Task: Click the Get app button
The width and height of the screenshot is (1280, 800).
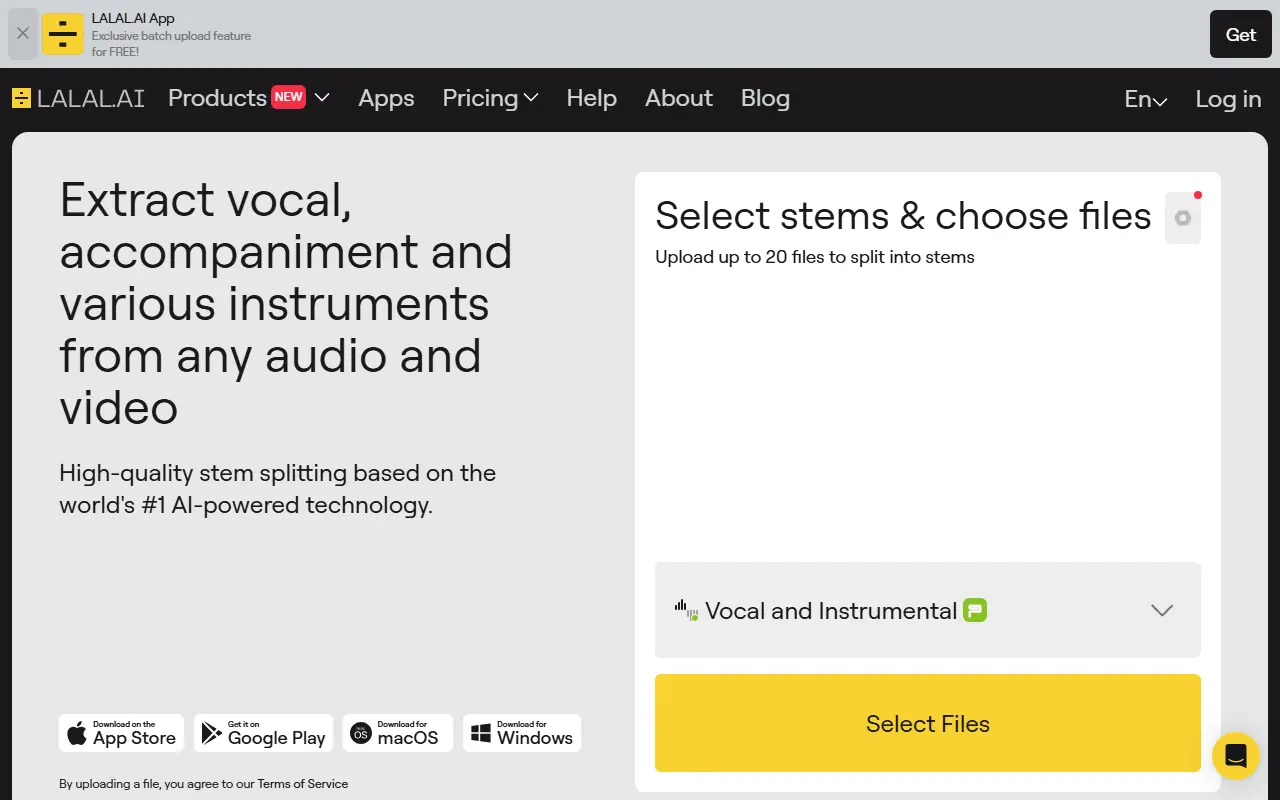Action: click(x=1240, y=33)
